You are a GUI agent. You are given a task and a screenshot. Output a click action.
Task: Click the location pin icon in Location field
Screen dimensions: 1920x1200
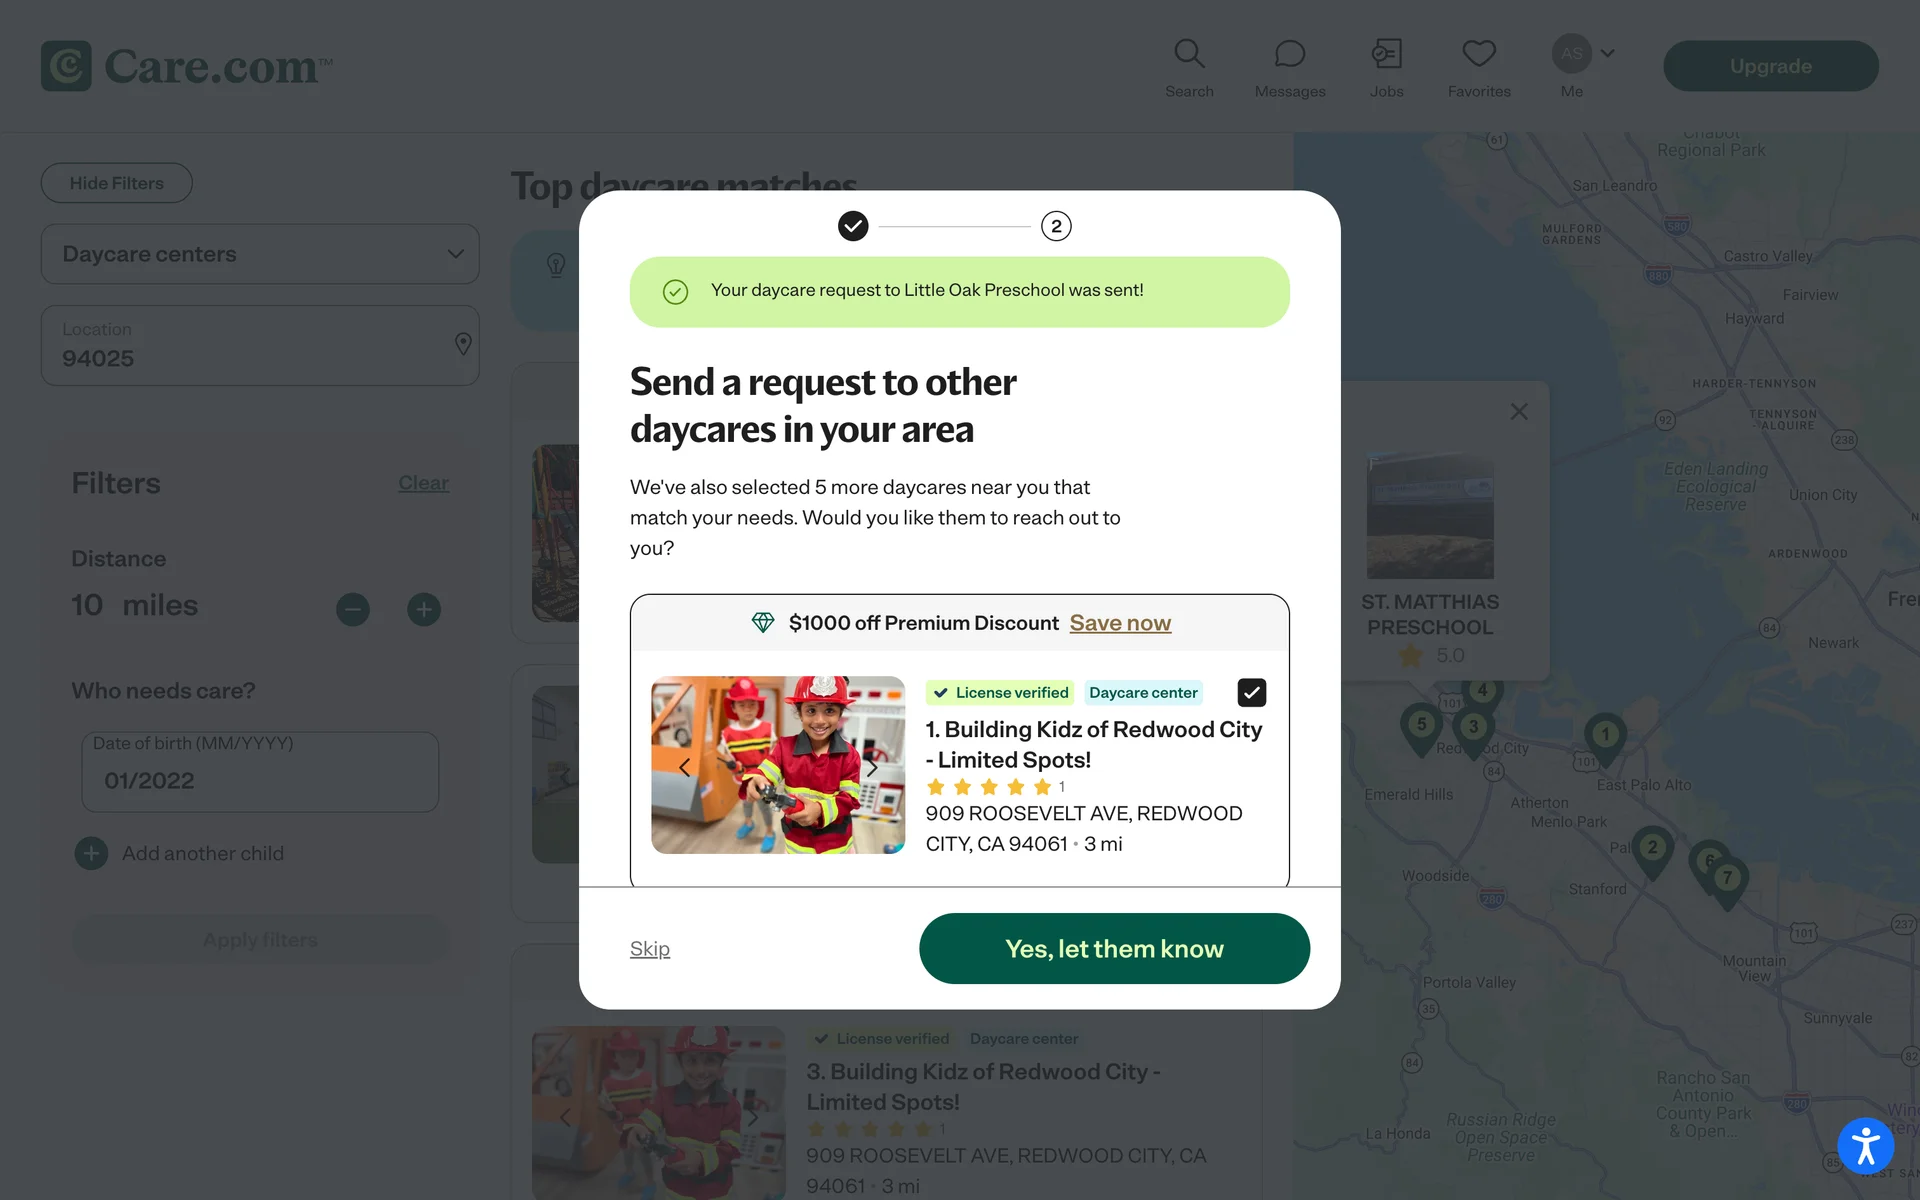tap(463, 344)
